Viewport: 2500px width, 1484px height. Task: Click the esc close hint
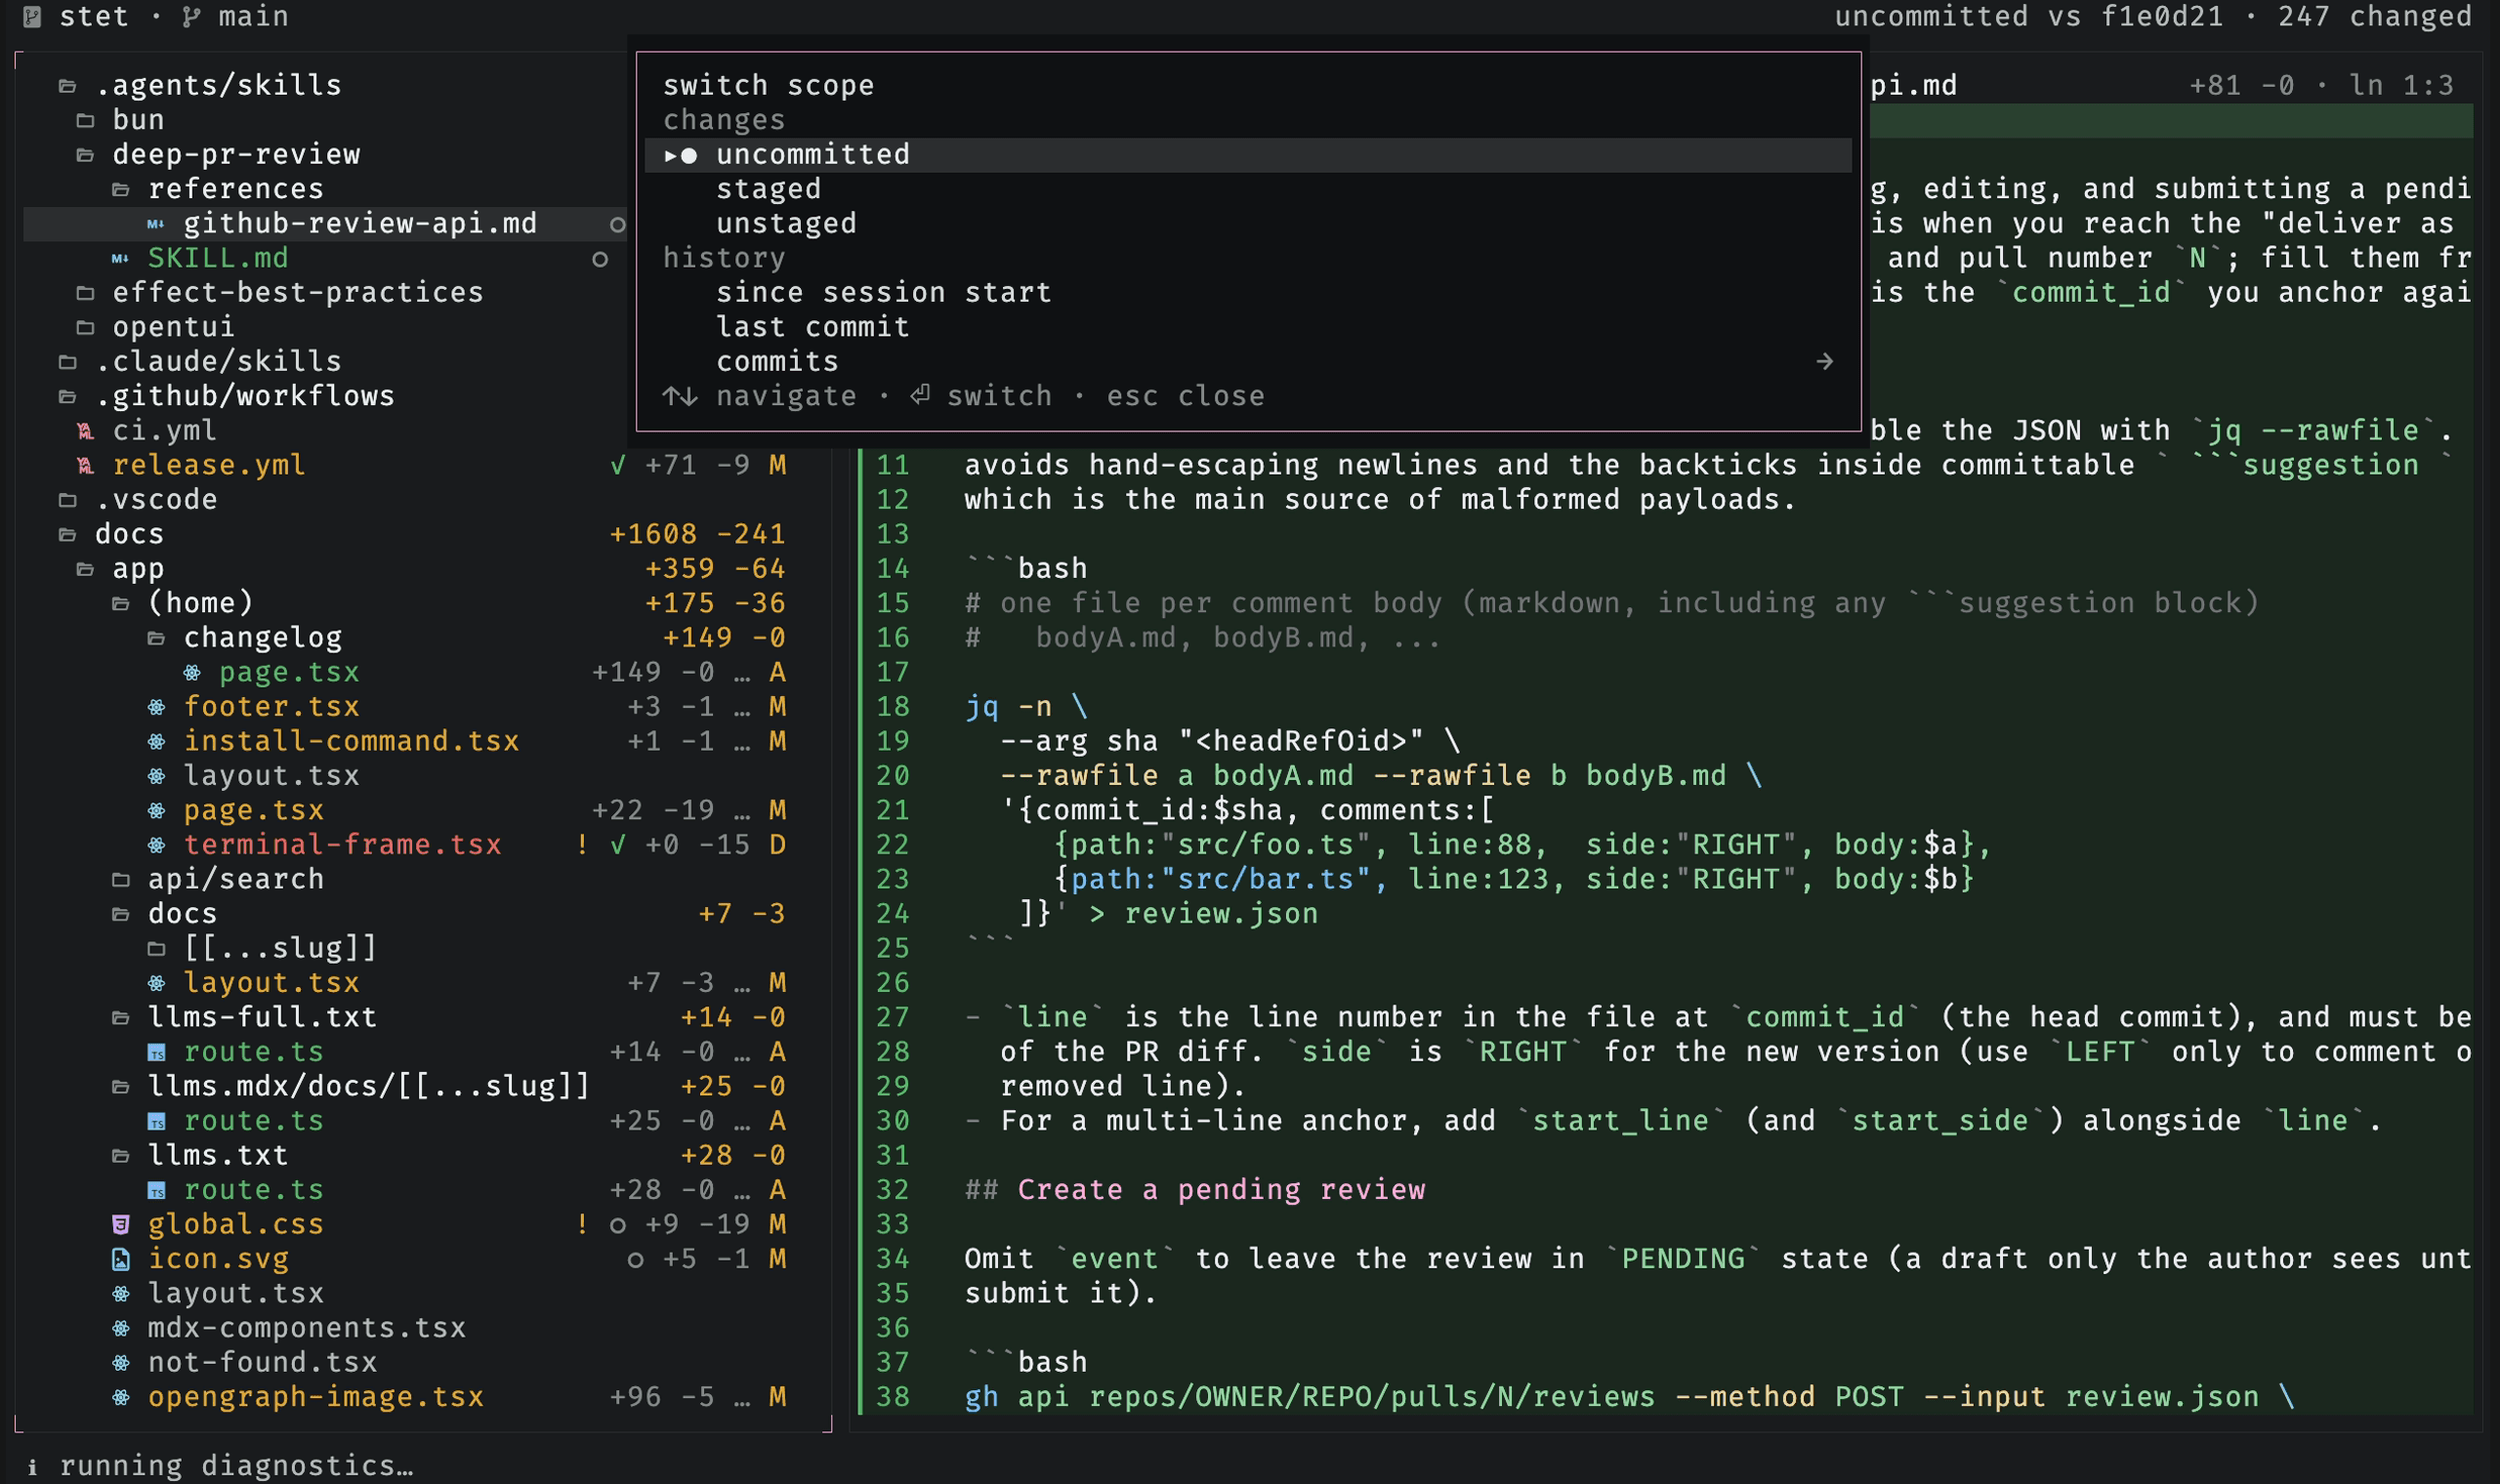coord(1185,397)
